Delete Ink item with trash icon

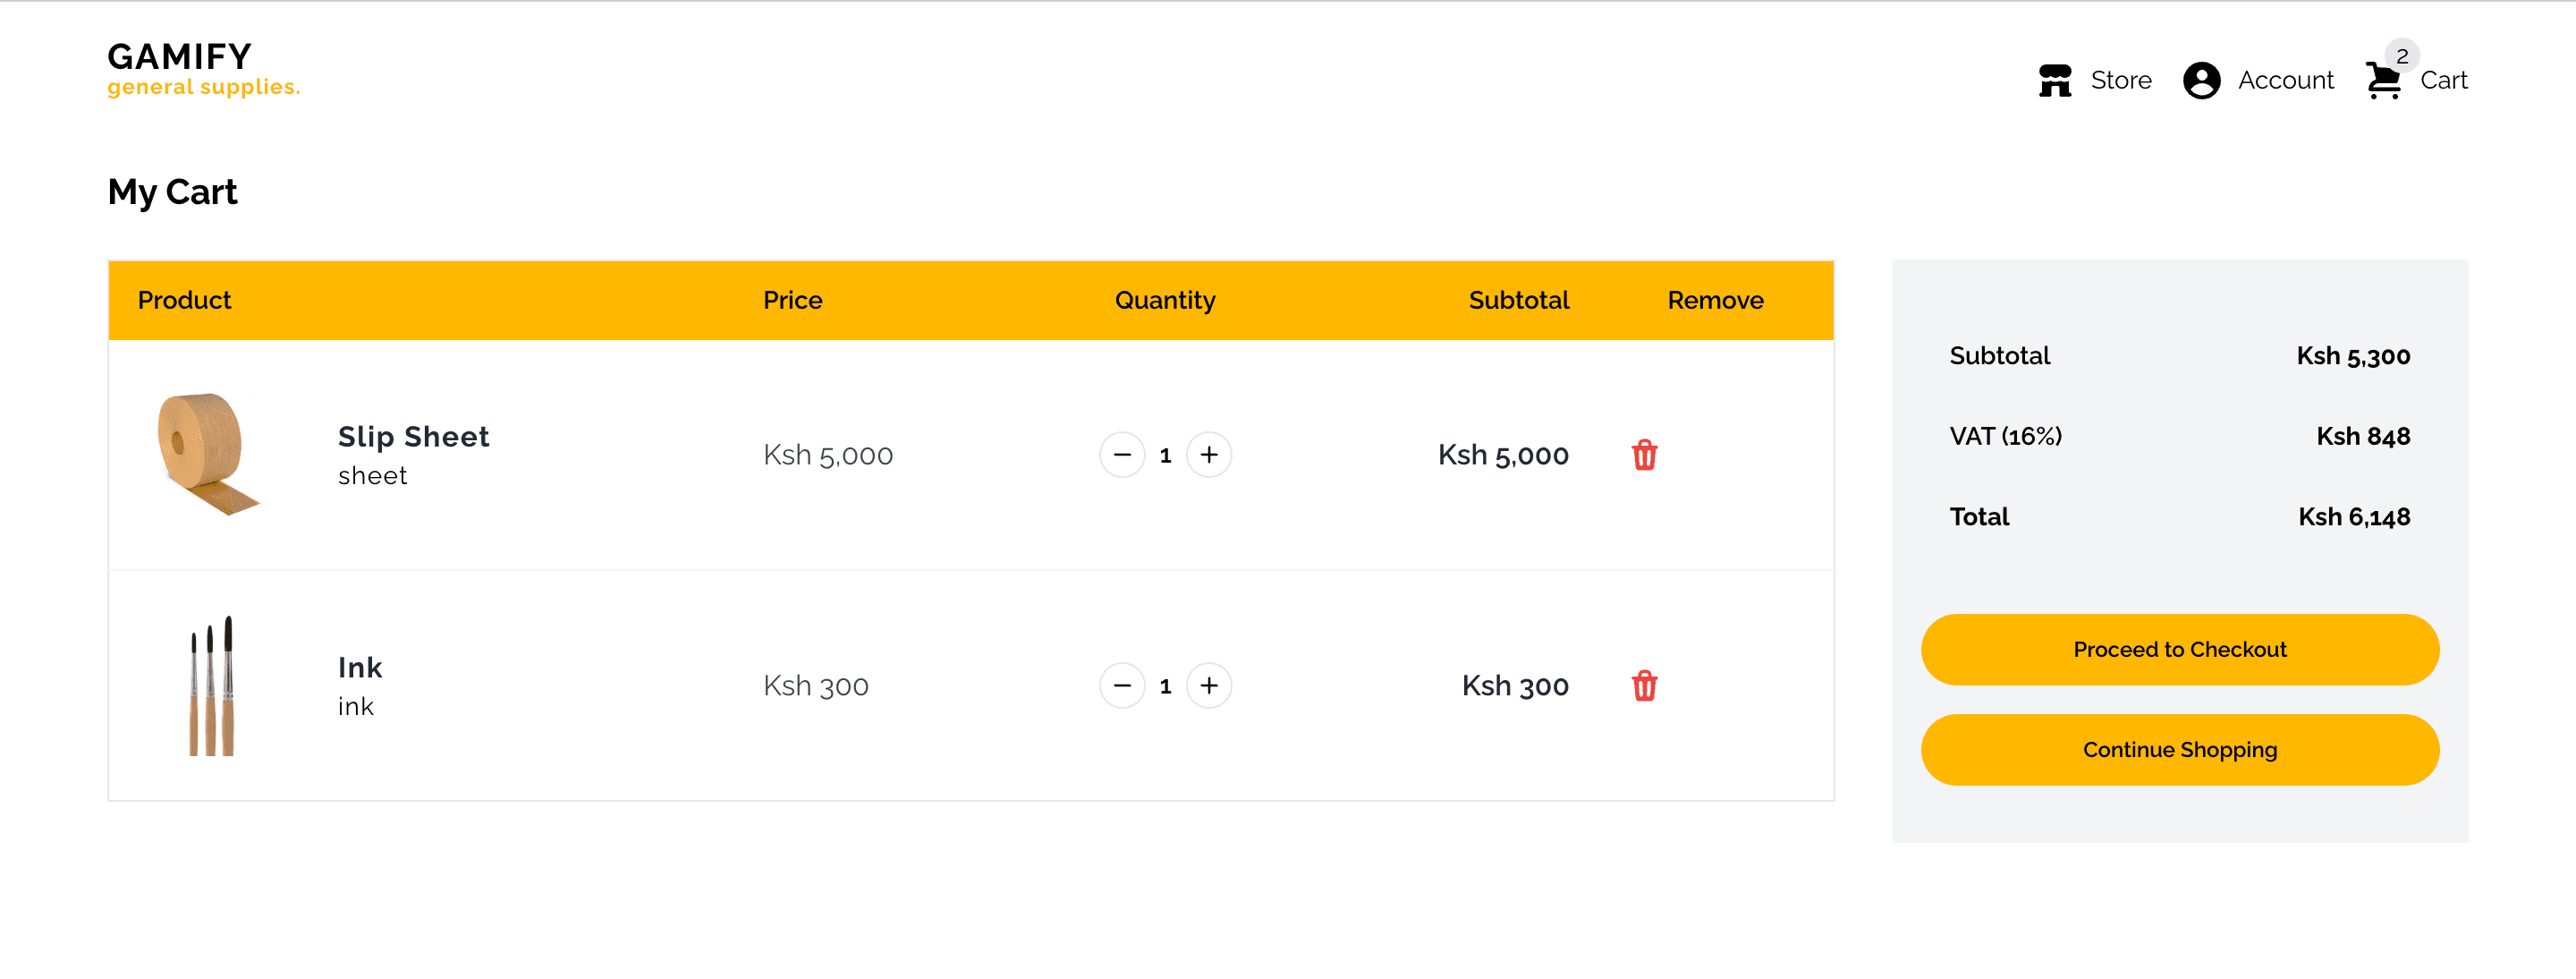pyautogui.click(x=1644, y=686)
